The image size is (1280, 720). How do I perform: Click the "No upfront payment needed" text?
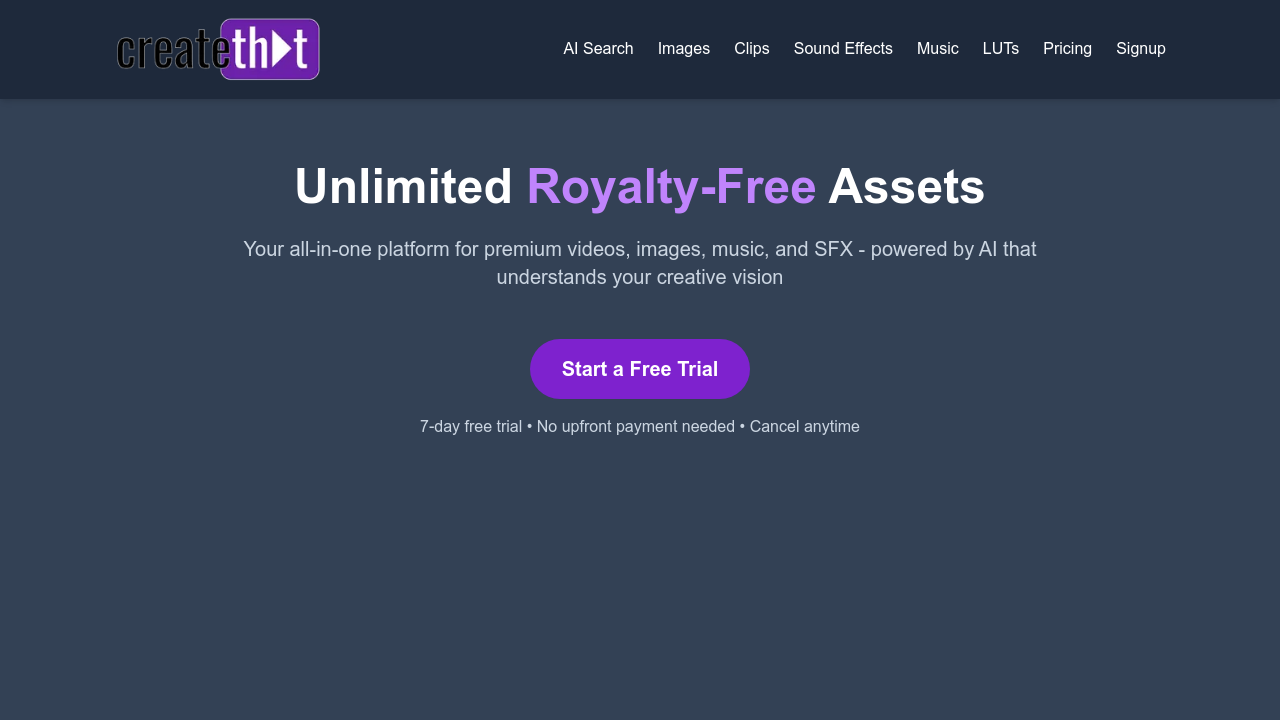(x=636, y=427)
